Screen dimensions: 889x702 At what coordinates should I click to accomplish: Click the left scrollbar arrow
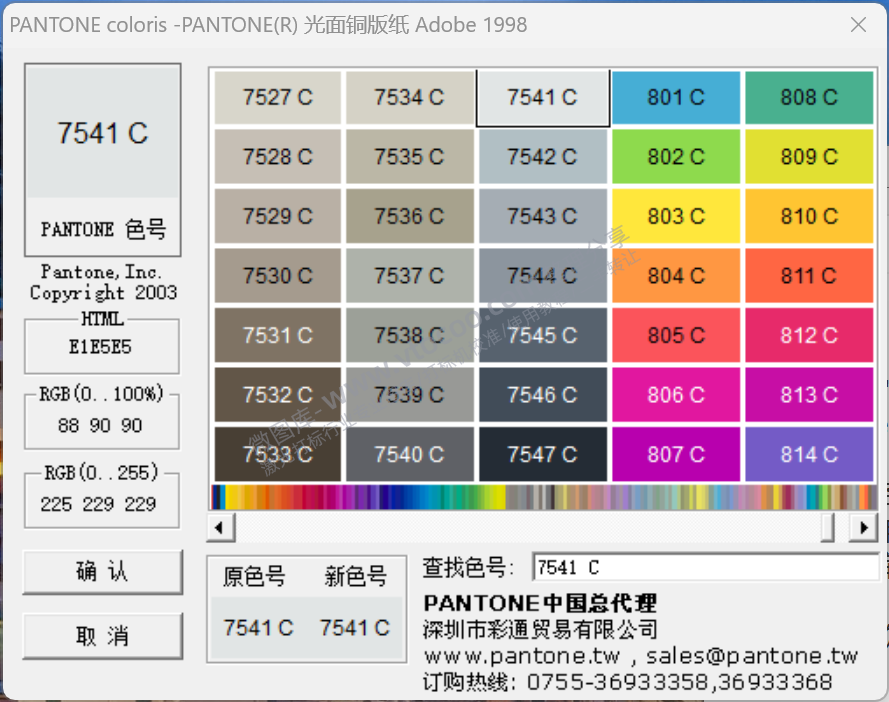220,527
